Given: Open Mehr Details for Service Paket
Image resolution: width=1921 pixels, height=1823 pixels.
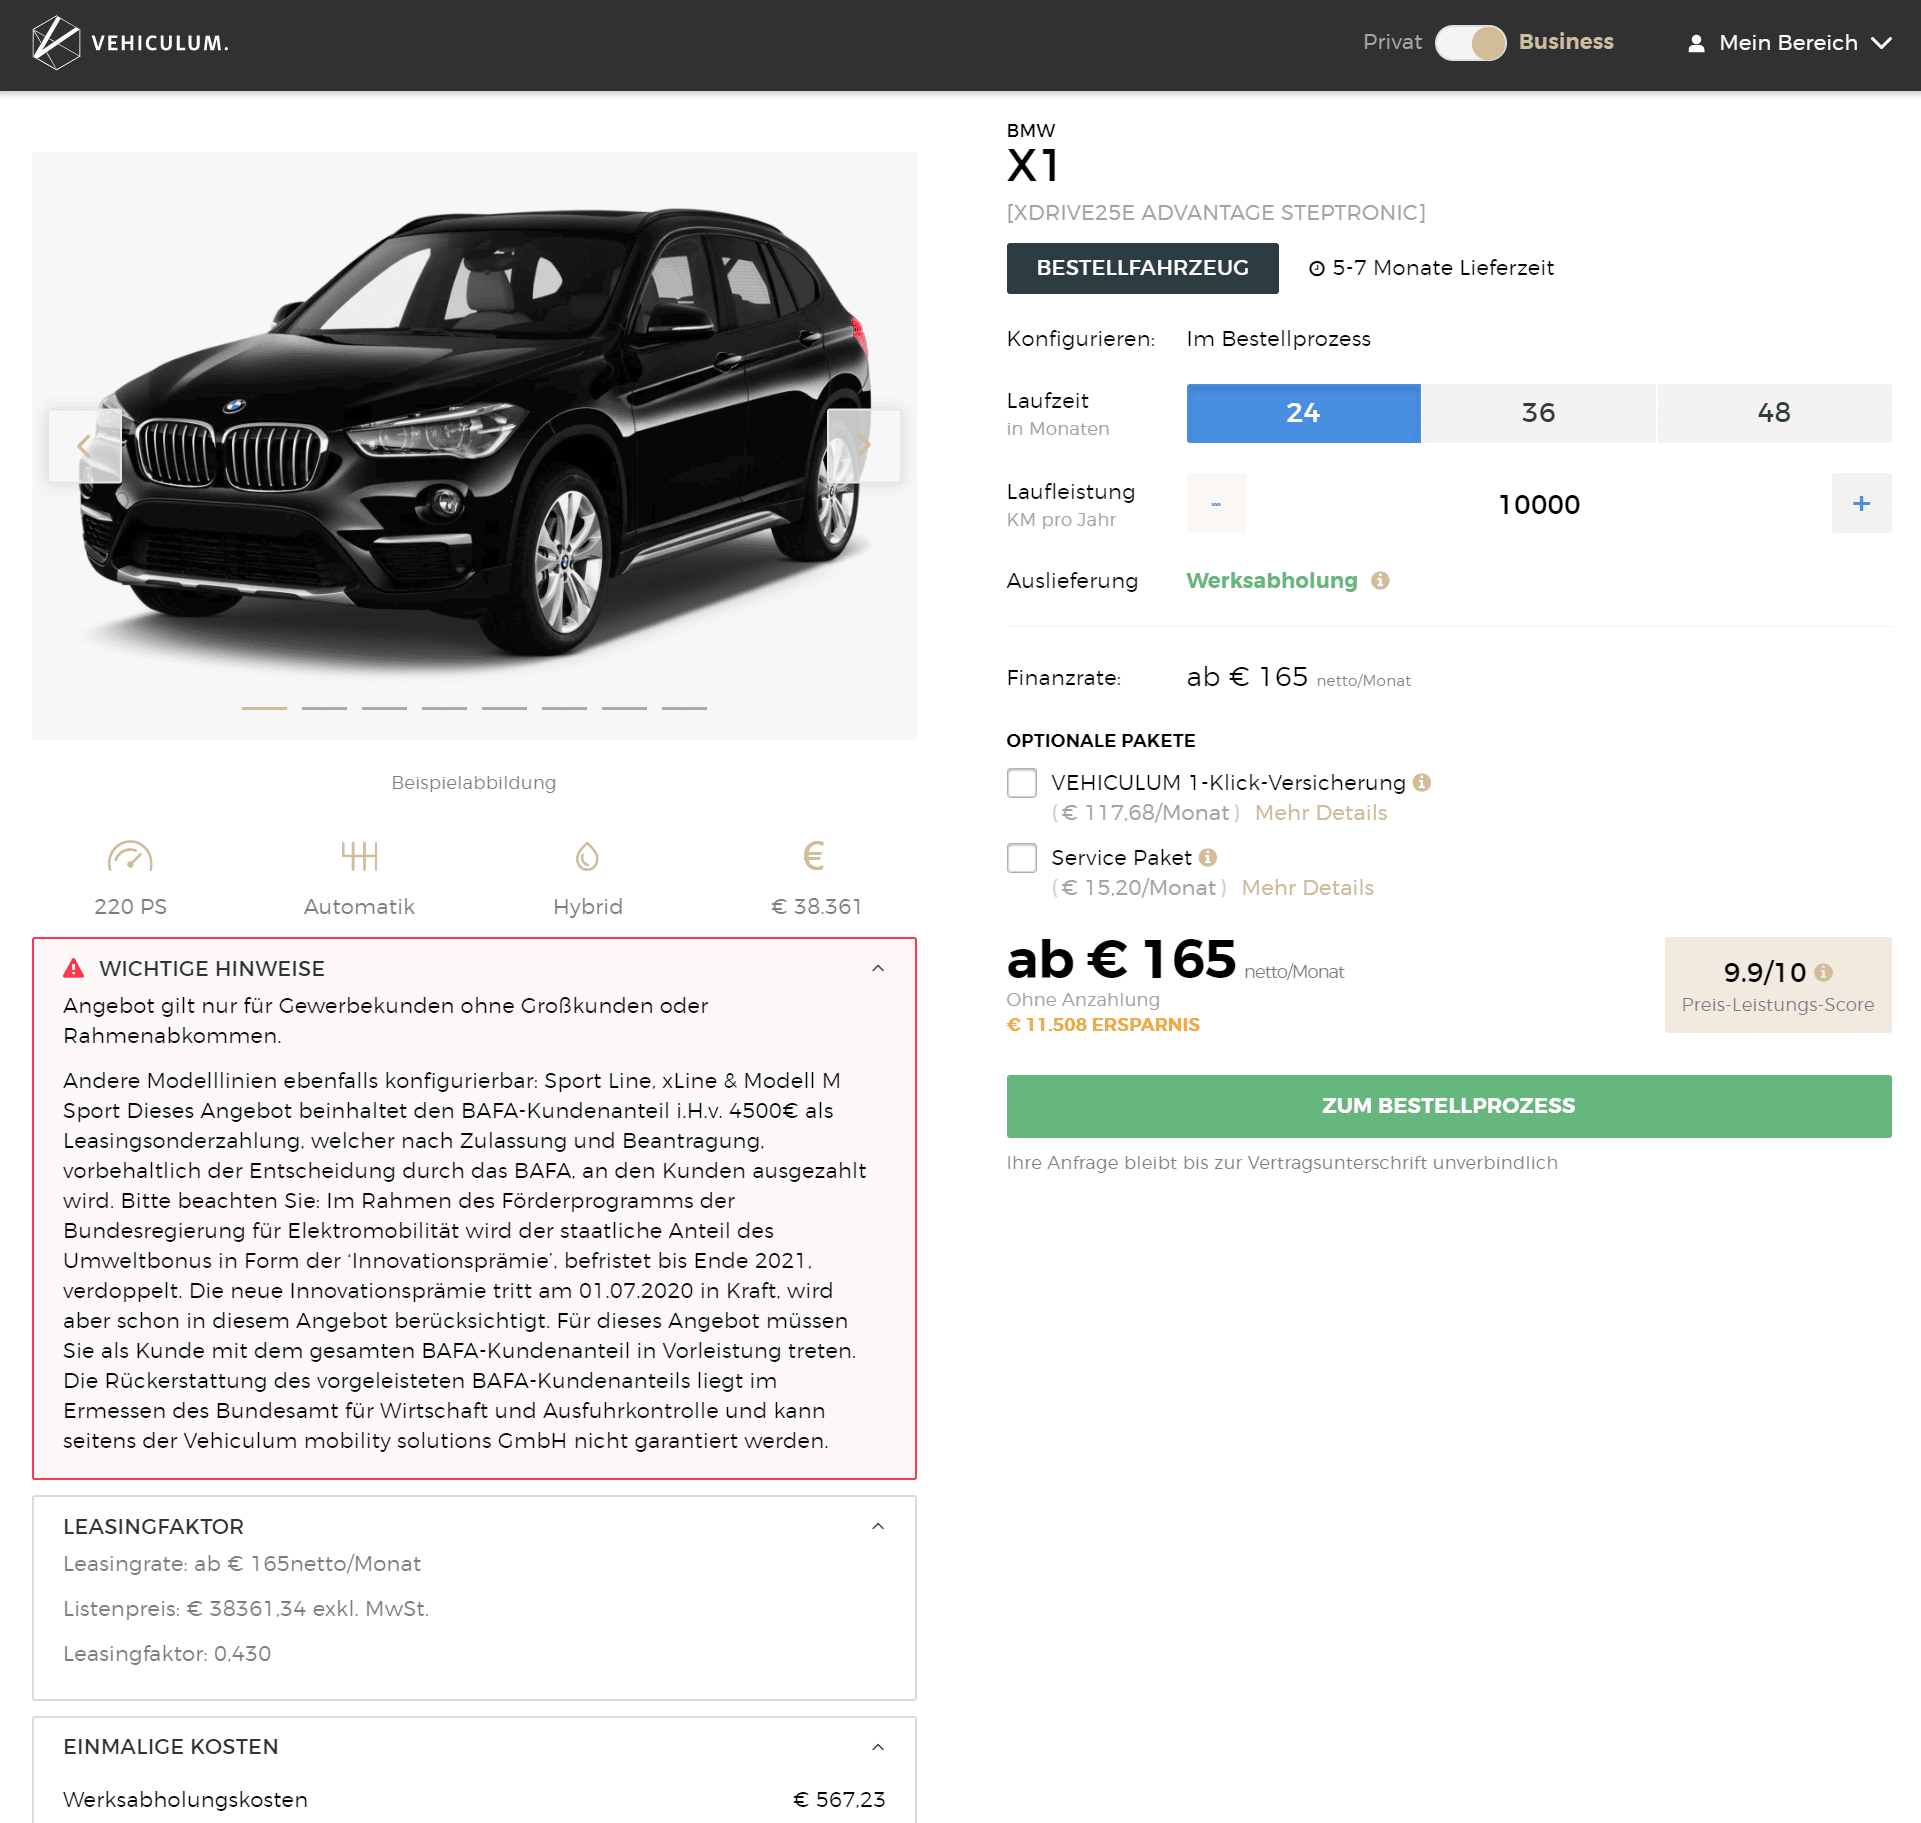Looking at the screenshot, I should click(x=1308, y=888).
